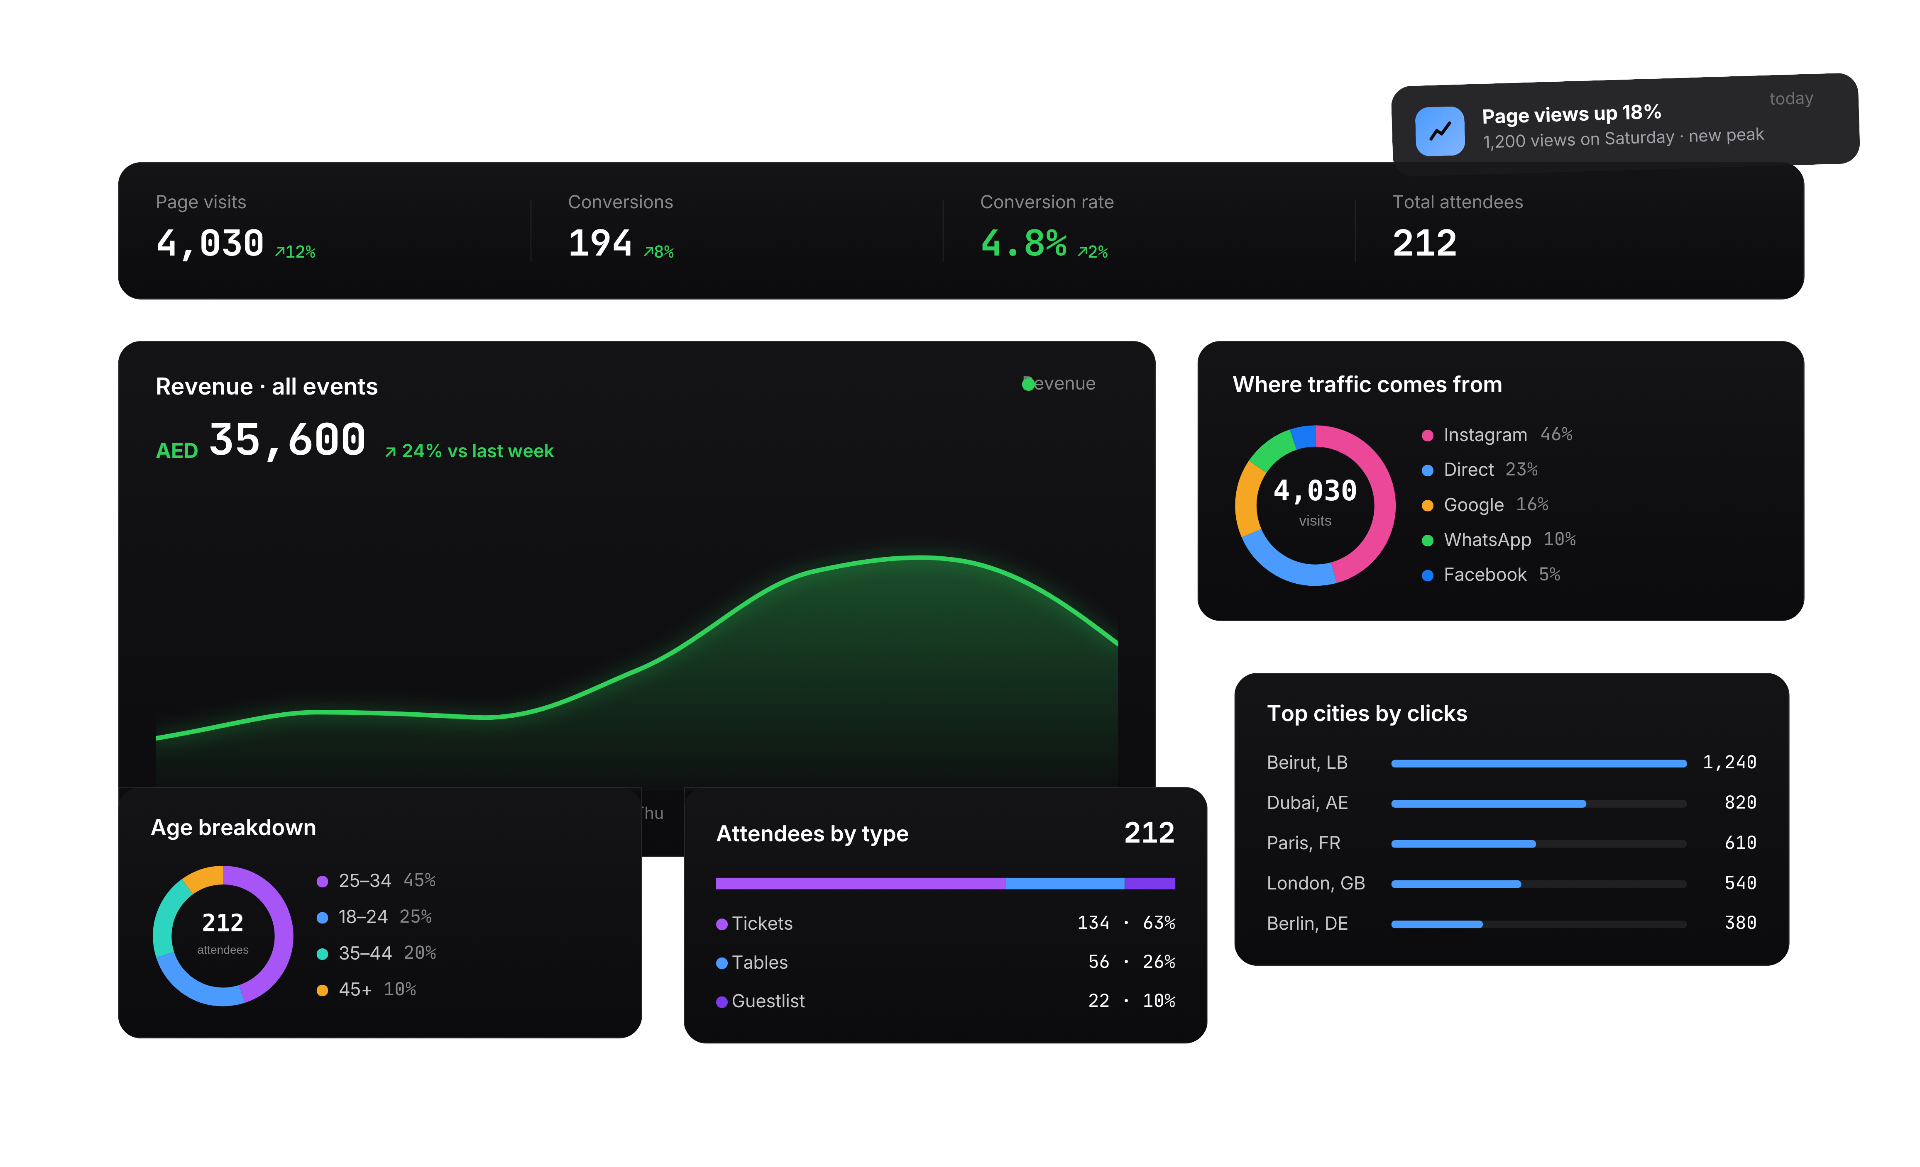Click the AED 35,600 revenue amount
Screen dimensions: 1920x1167
pos(261,441)
